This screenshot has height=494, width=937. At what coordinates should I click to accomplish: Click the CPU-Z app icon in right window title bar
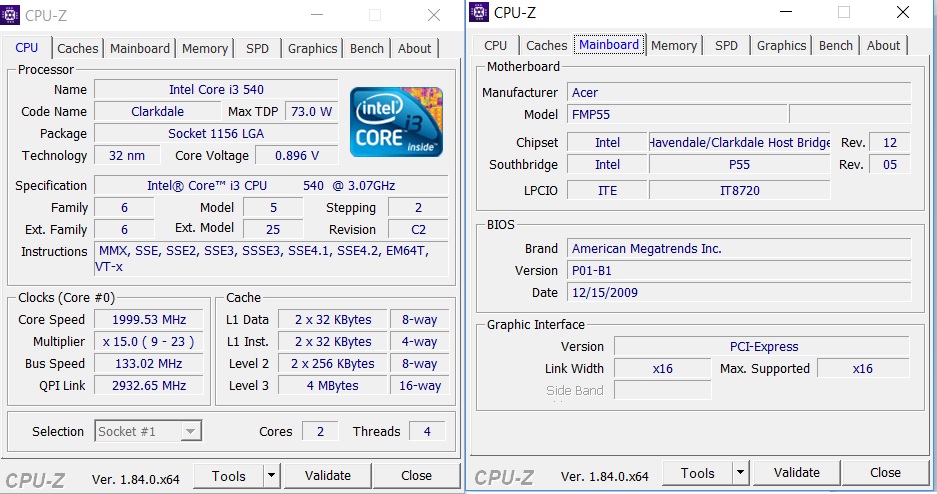[479, 12]
